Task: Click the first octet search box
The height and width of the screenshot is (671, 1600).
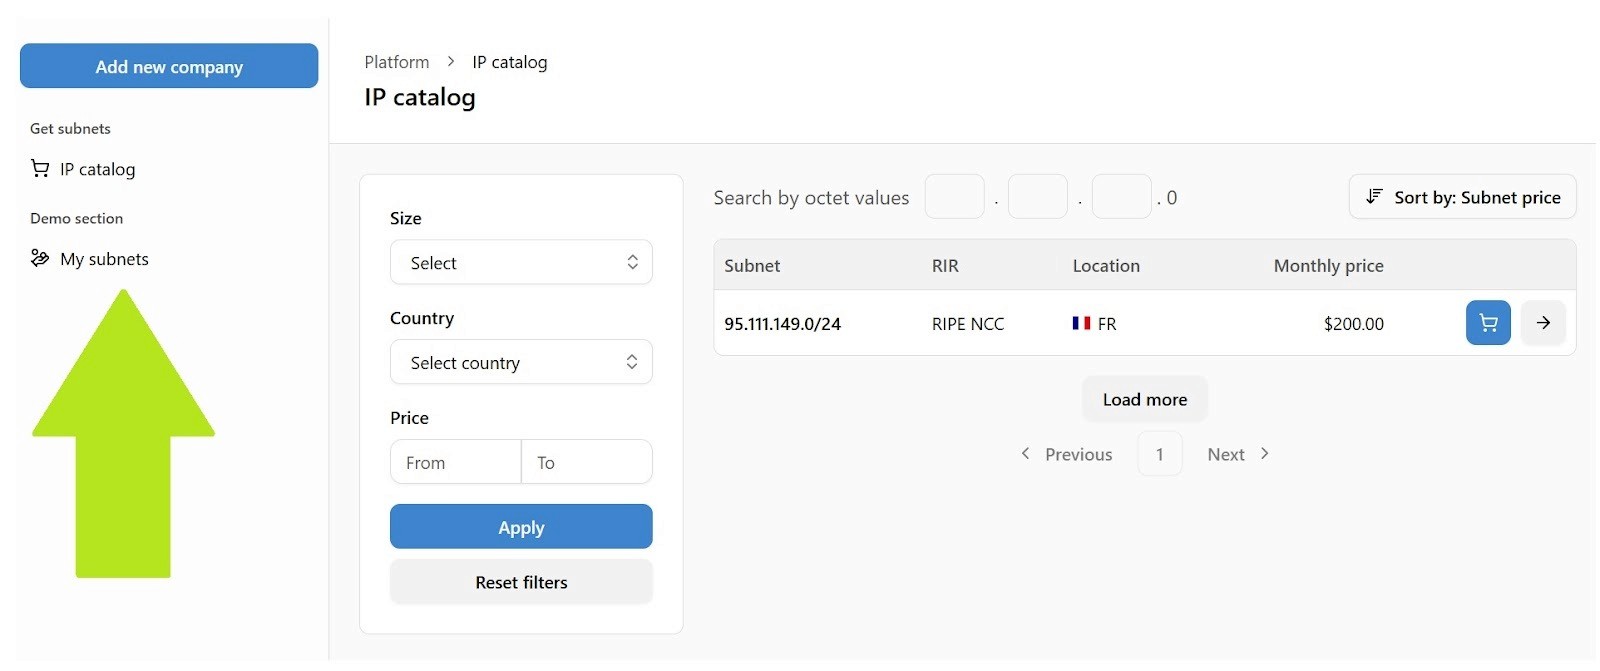Action: pos(954,197)
